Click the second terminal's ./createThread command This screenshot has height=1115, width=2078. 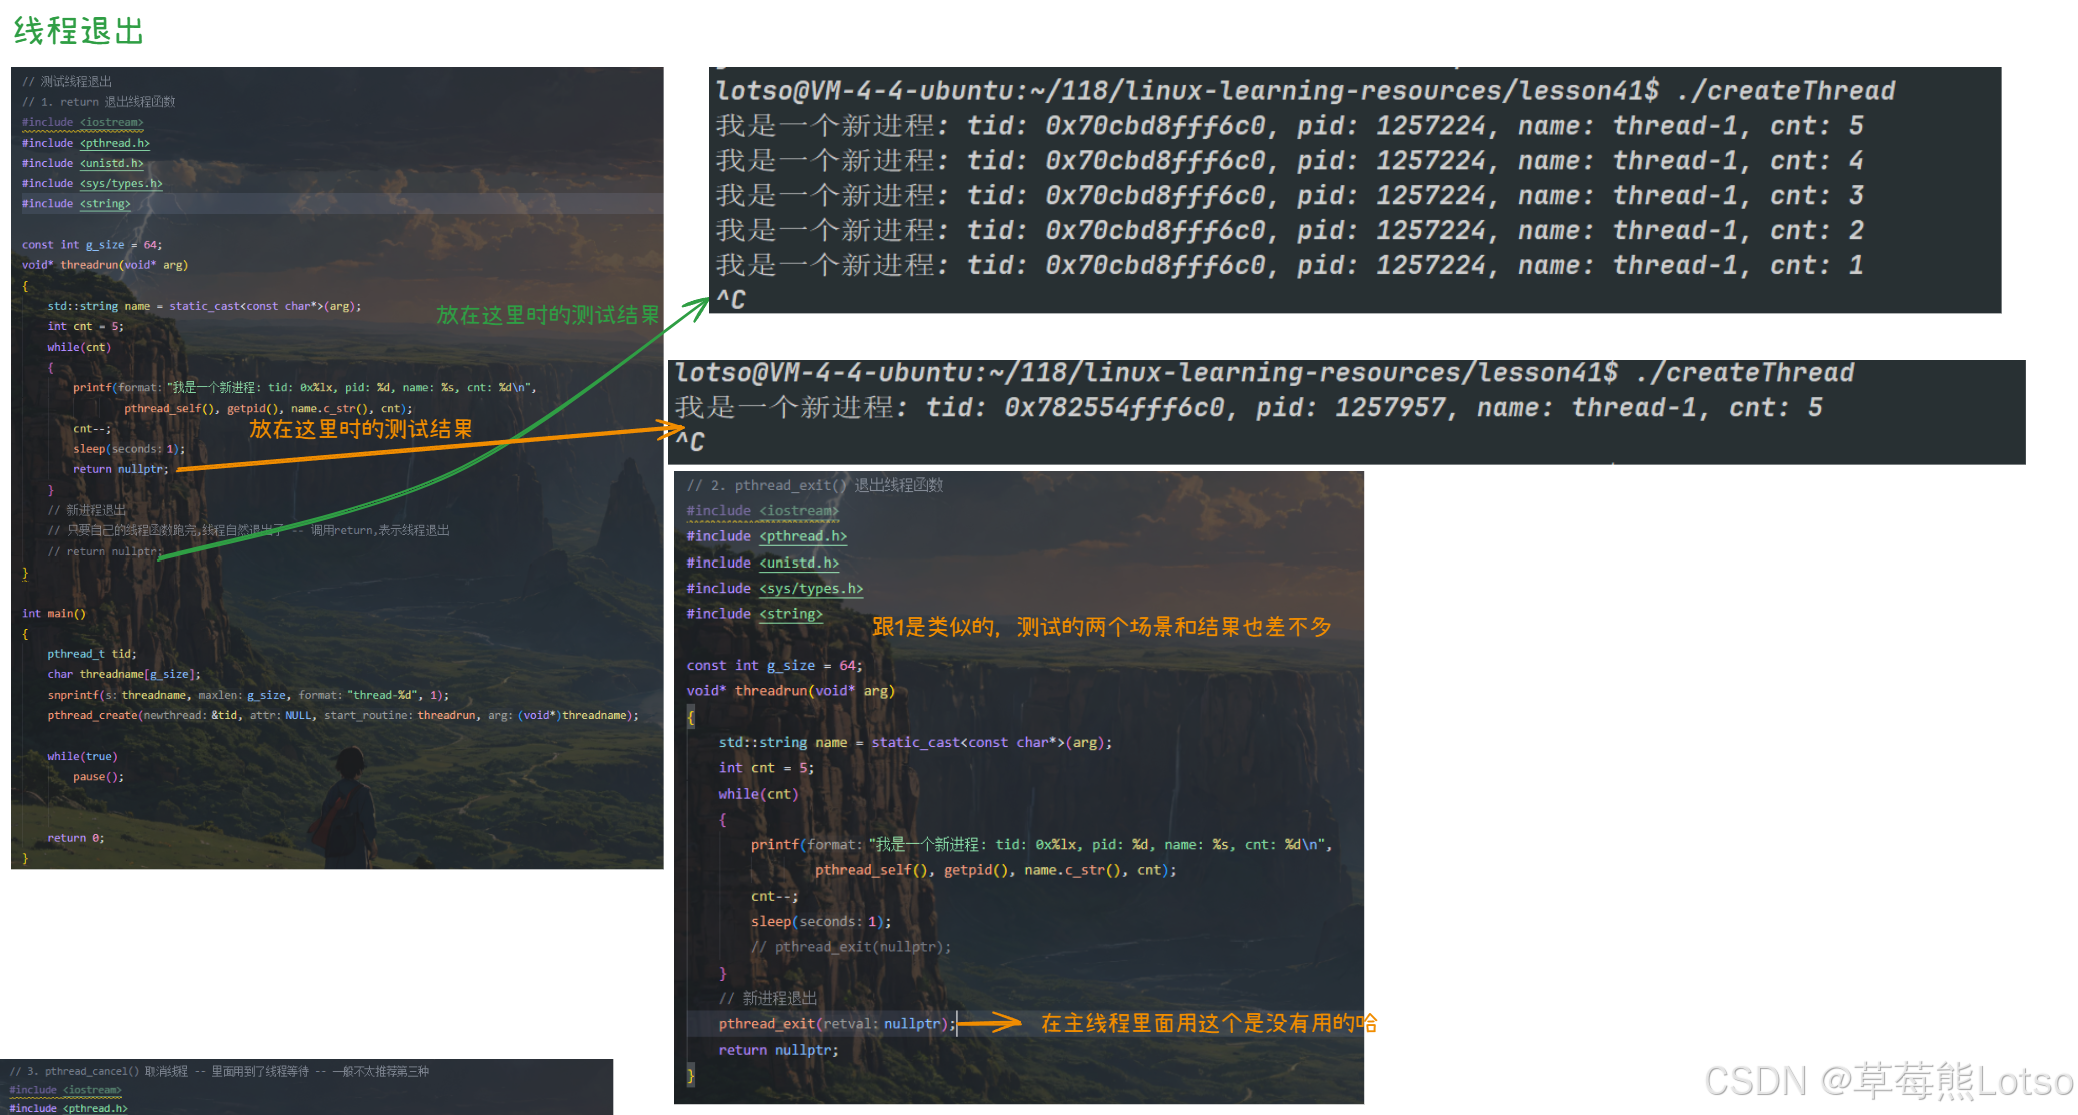point(1745,373)
